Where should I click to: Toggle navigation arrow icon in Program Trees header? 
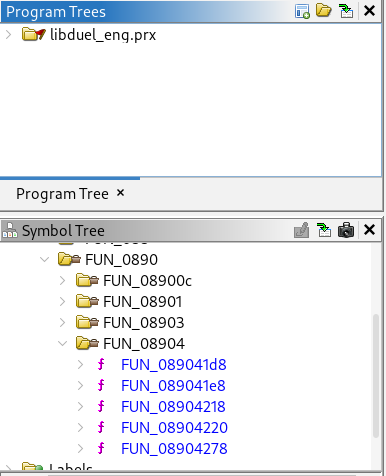pyautogui.click(x=346, y=11)
